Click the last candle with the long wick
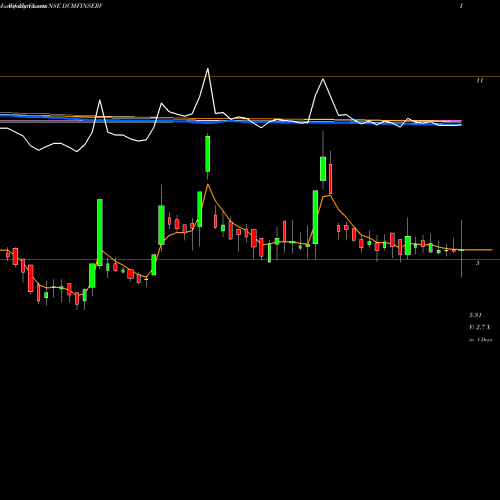This screenshot has width=500, height=500. (x=462, y=249)
